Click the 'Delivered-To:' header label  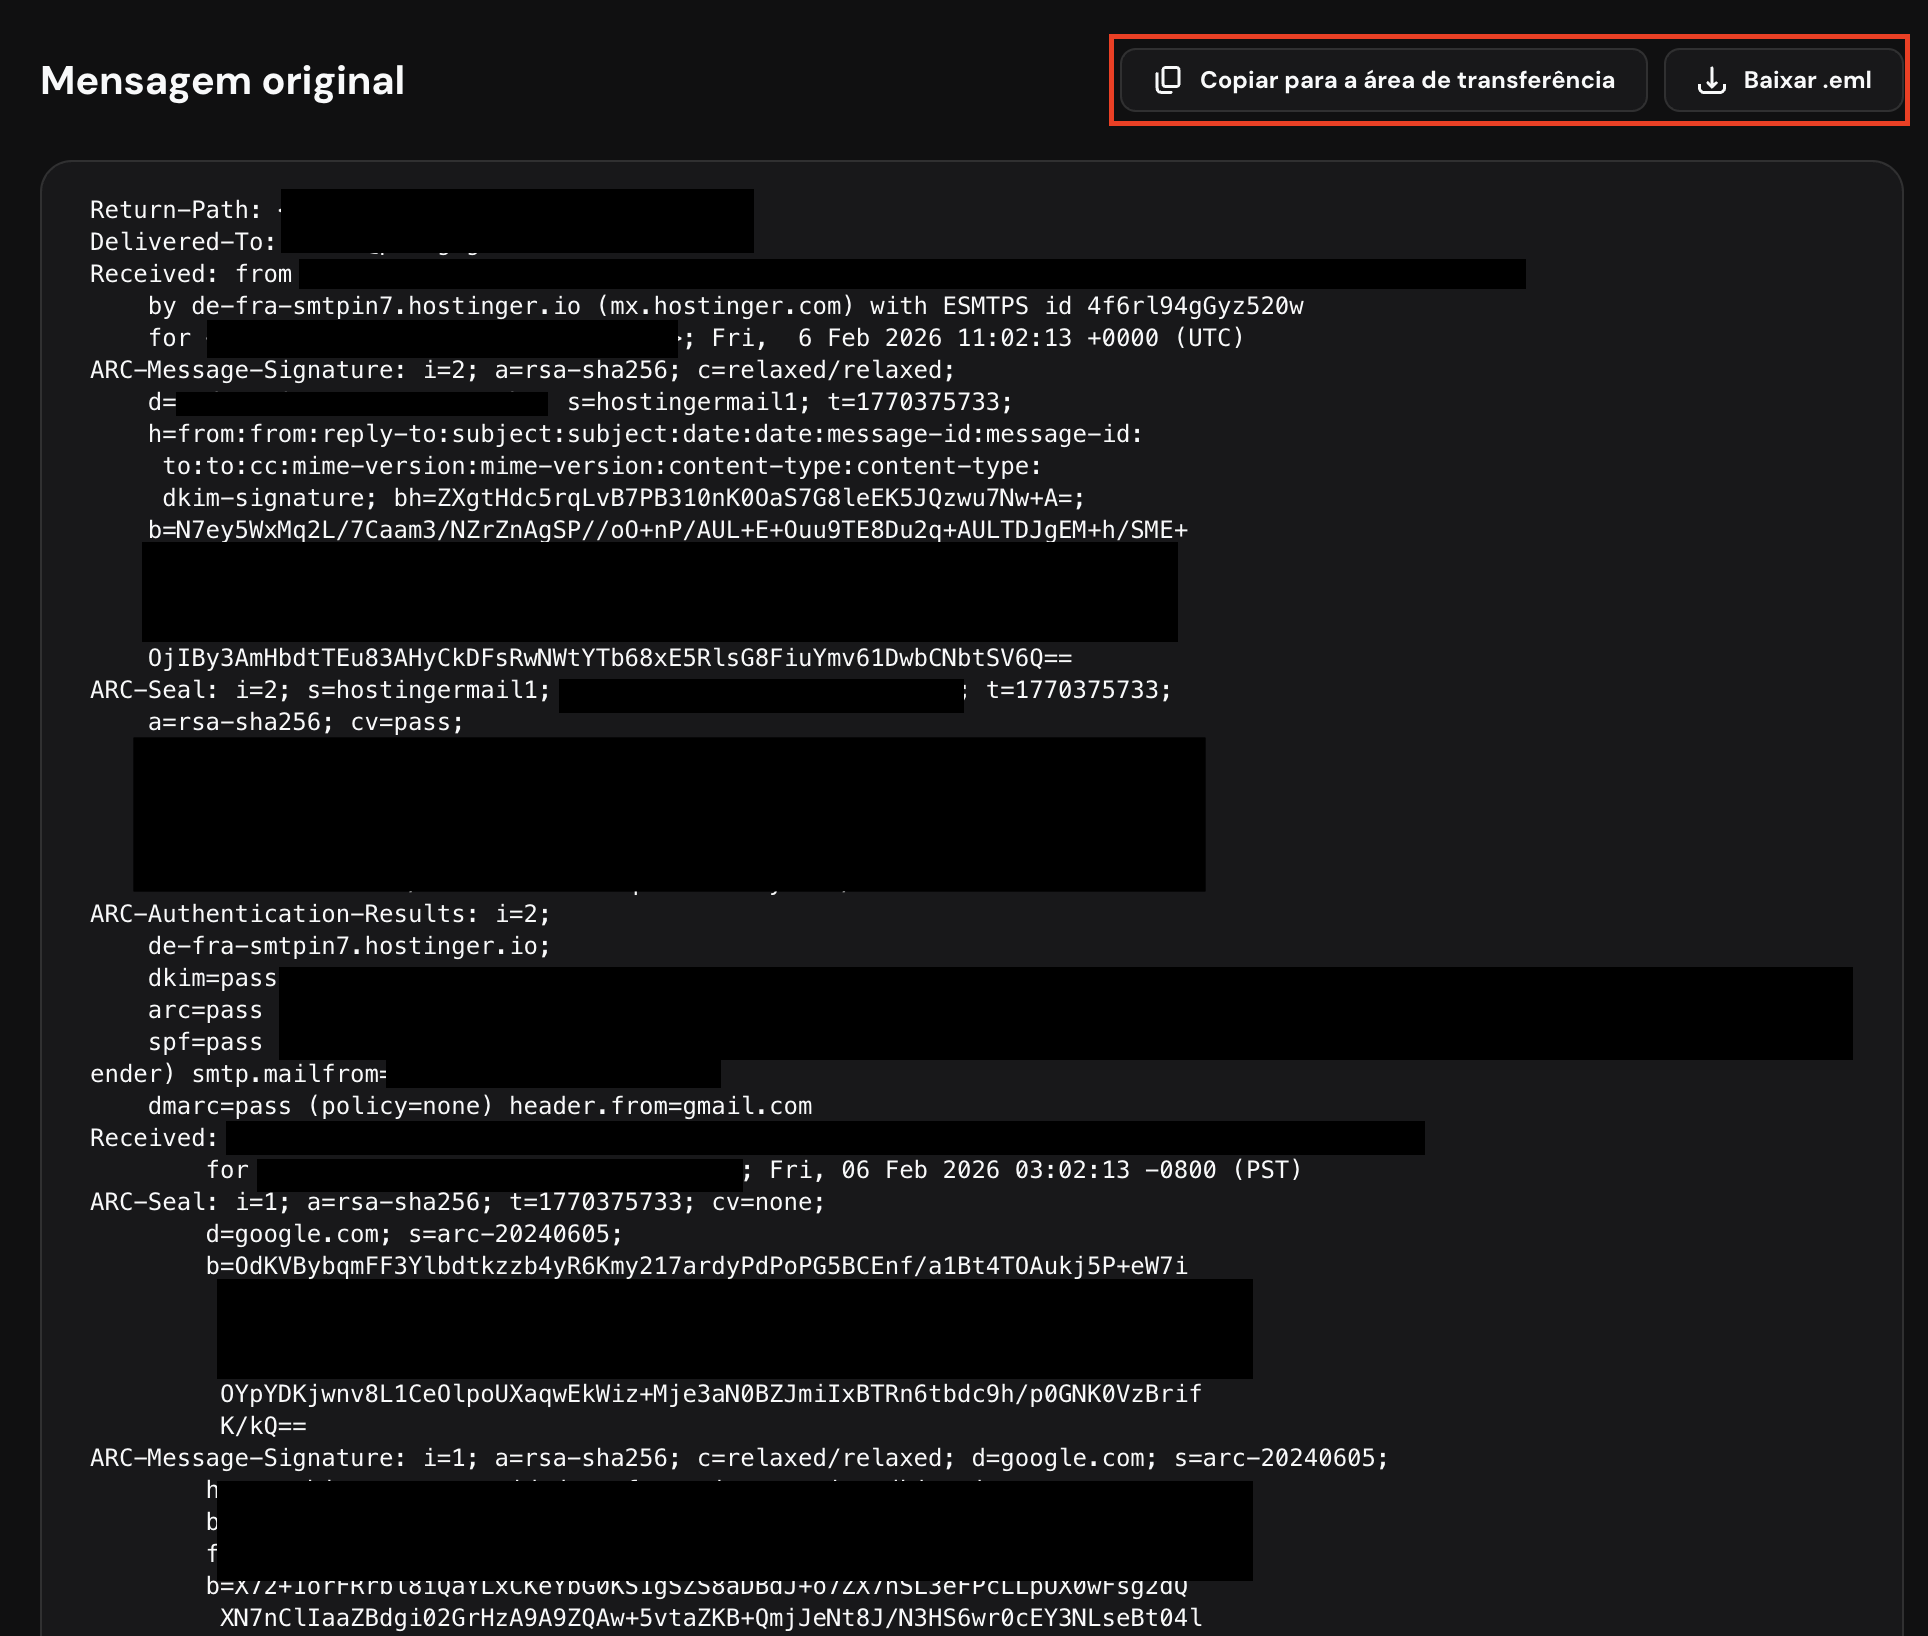(x=182, y=242)
